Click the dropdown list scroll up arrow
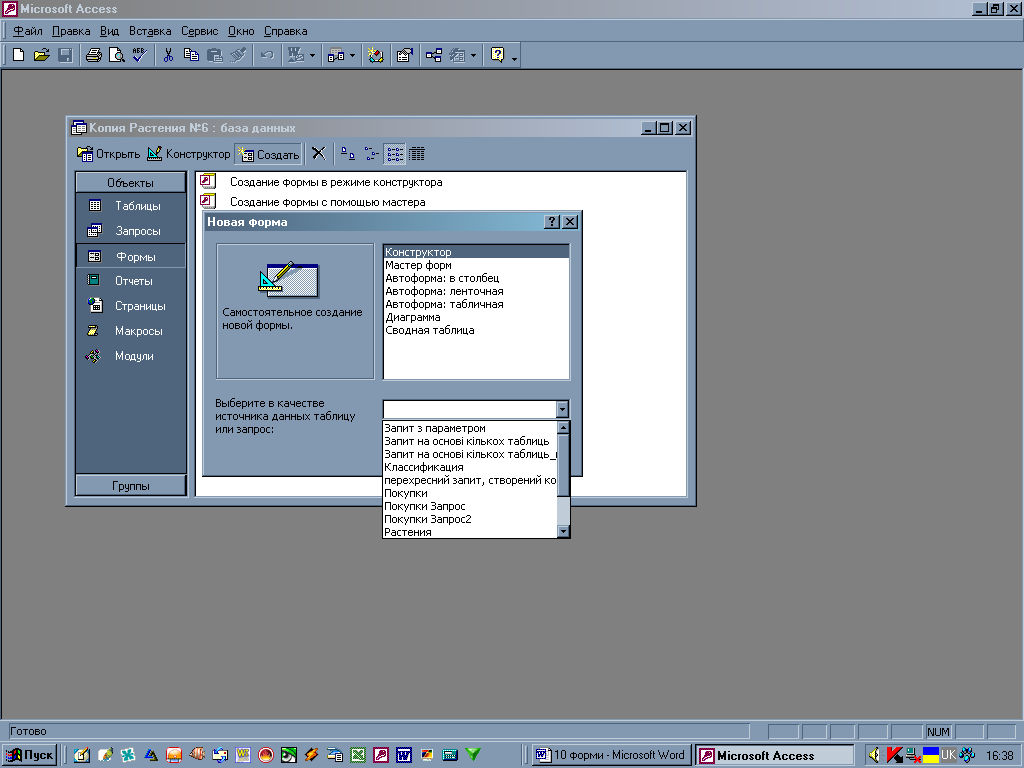The width and height of the screenshot is (1024, 768). tap(563, 428)
